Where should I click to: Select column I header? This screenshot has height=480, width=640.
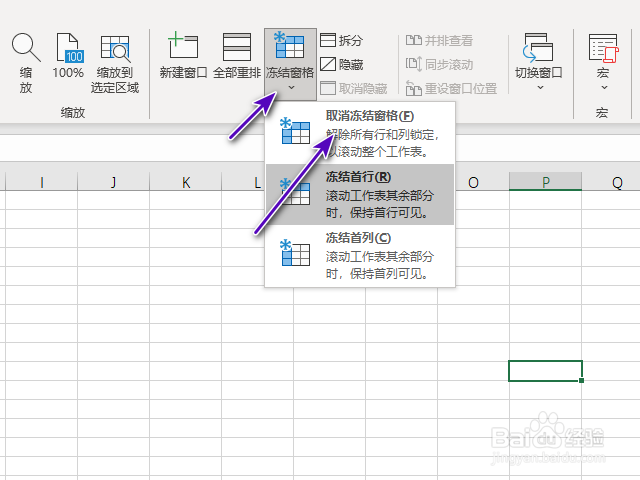coord(42,182)
